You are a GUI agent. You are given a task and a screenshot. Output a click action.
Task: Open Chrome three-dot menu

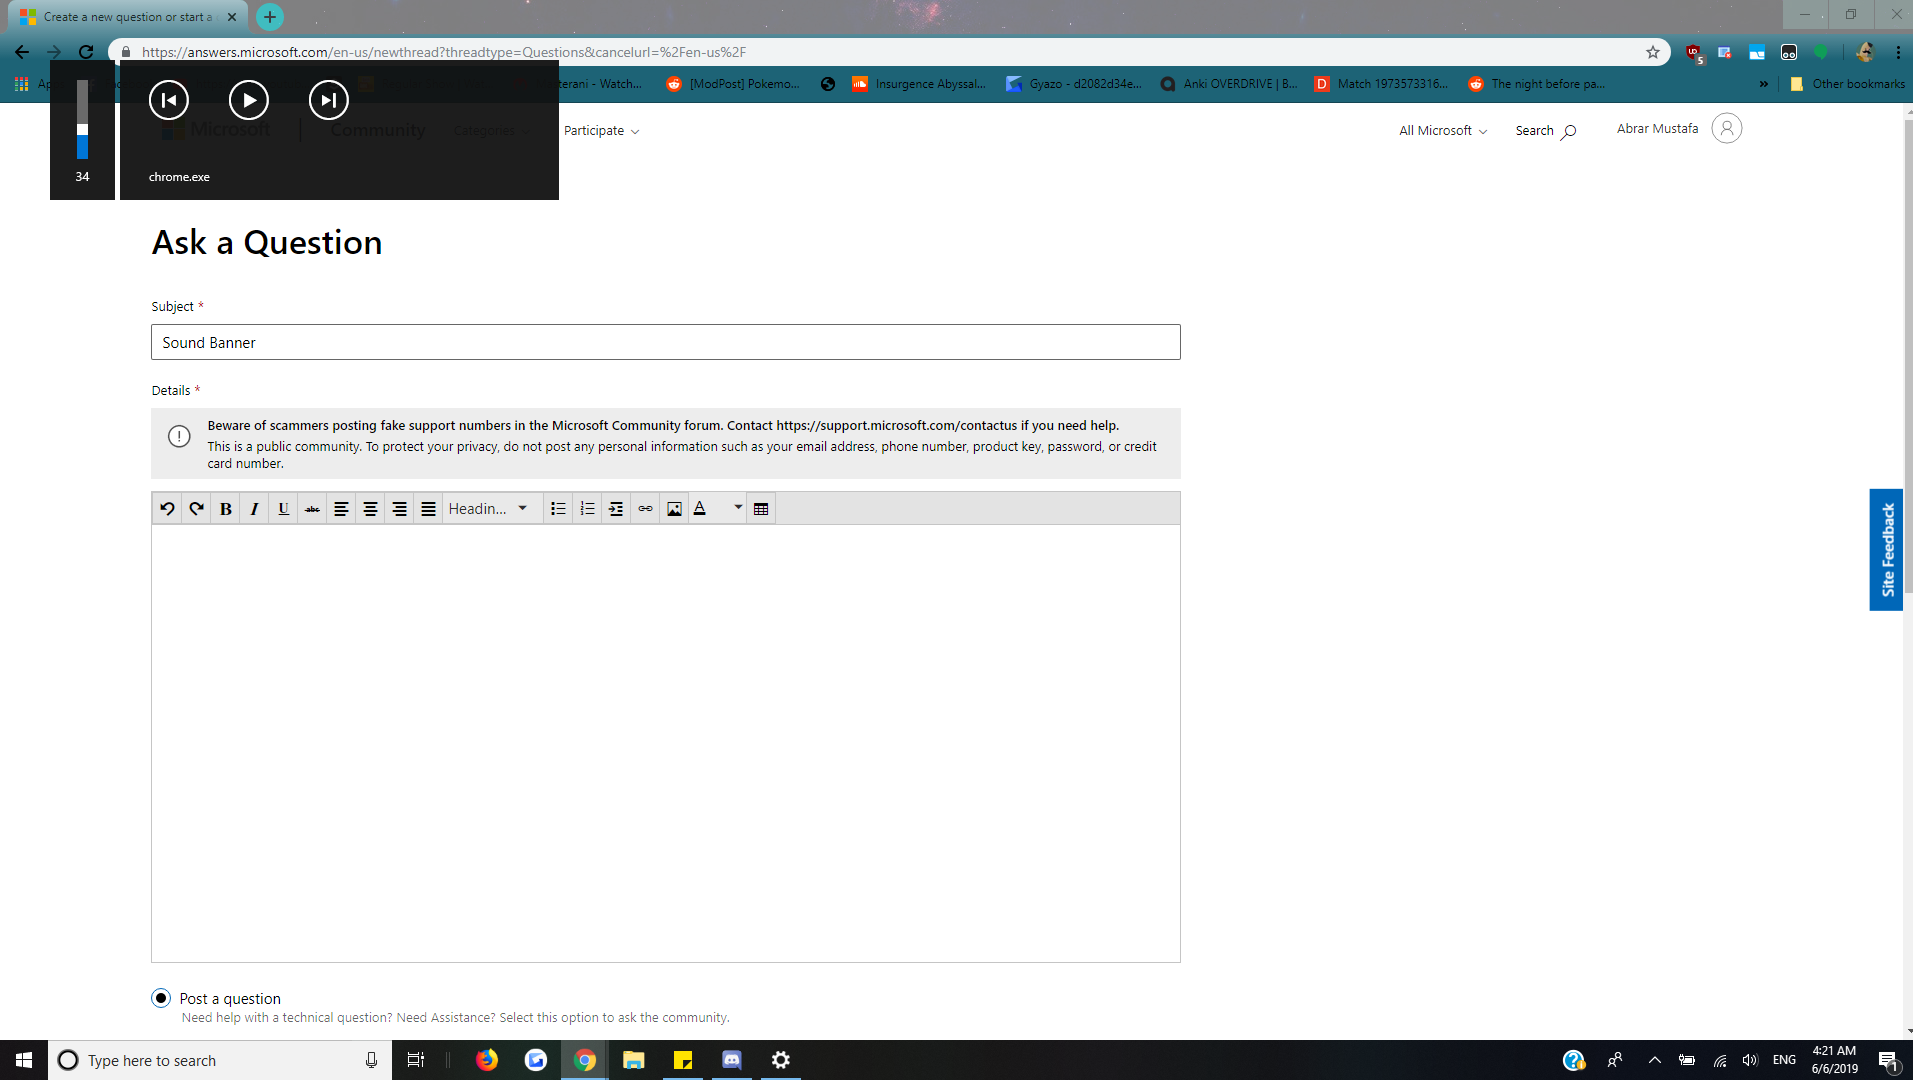point(1898,52)
